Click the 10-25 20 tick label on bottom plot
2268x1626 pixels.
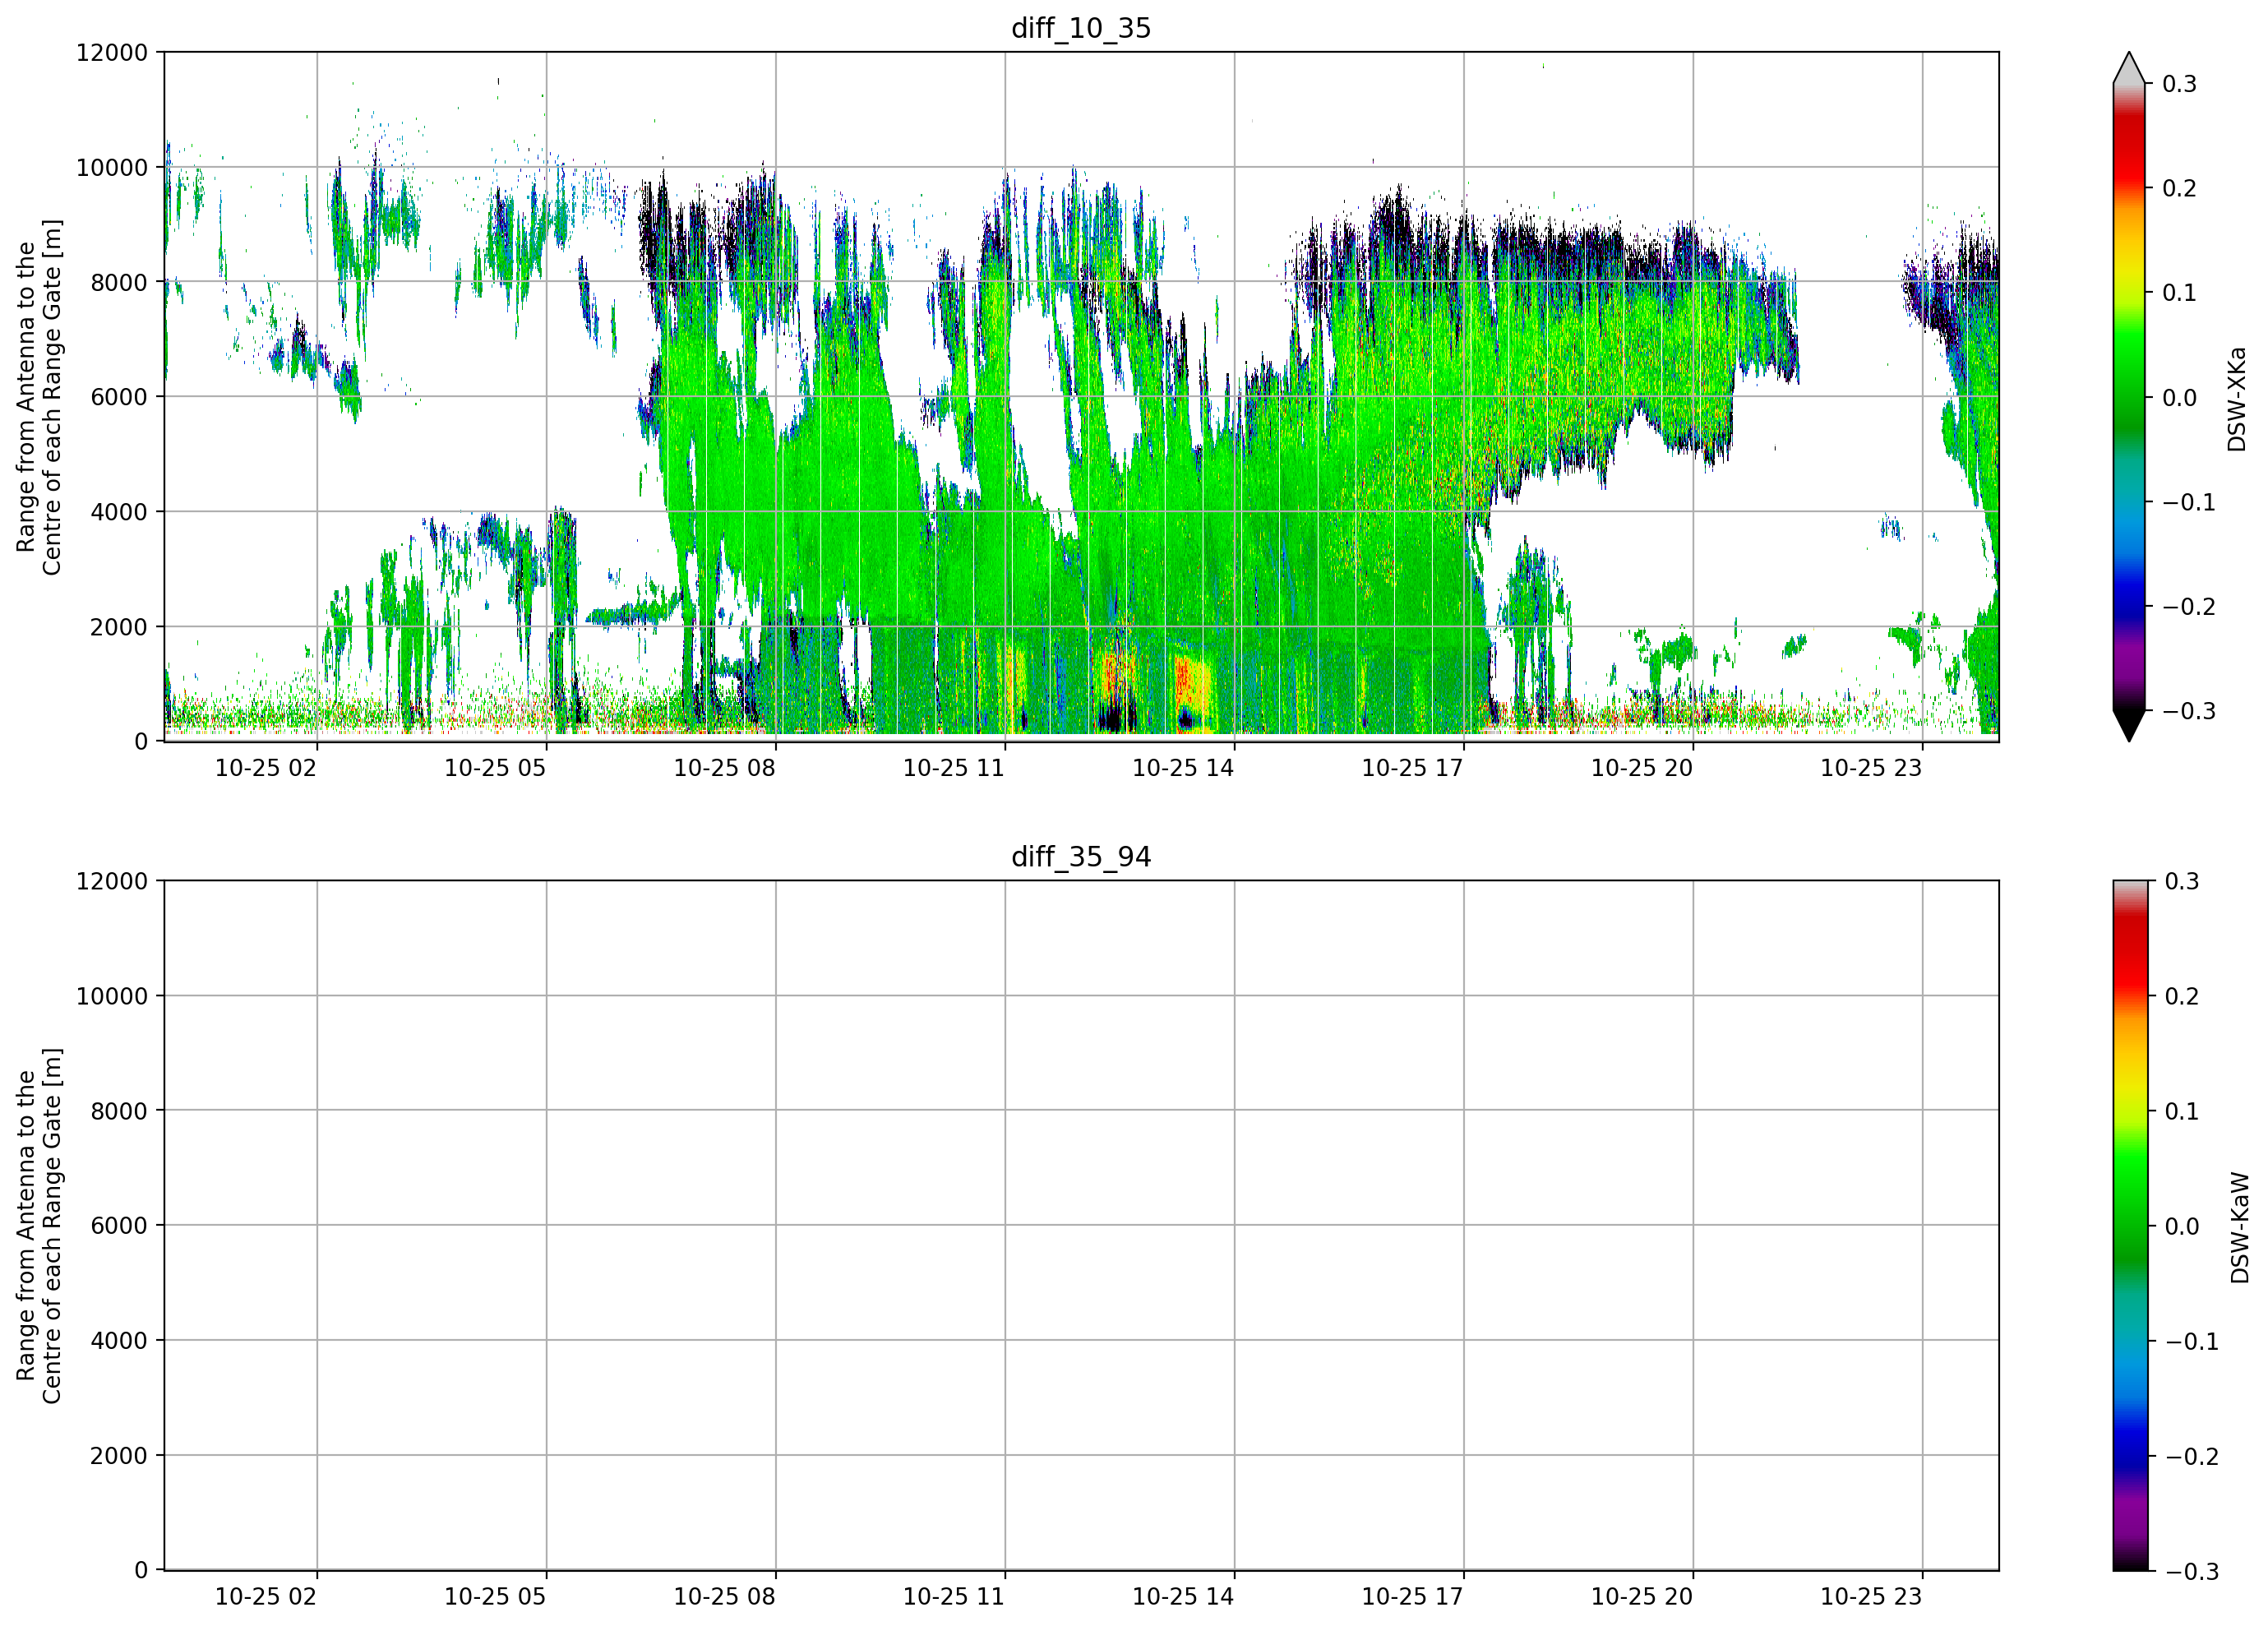pyautogui.click(x=1642, y=1596)
